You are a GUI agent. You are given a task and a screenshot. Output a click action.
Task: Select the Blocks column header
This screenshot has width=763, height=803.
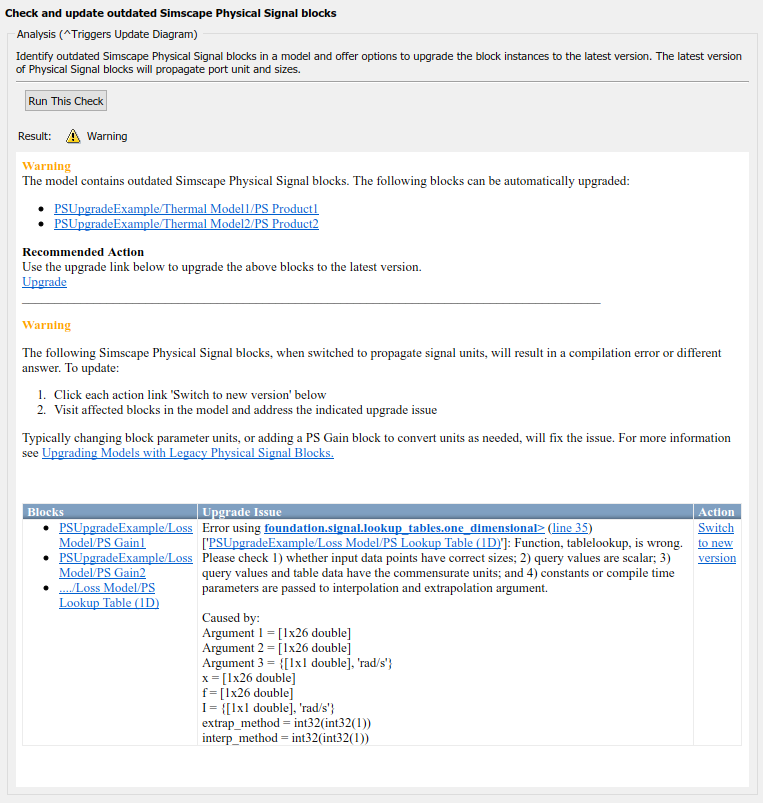coord(110,512)
